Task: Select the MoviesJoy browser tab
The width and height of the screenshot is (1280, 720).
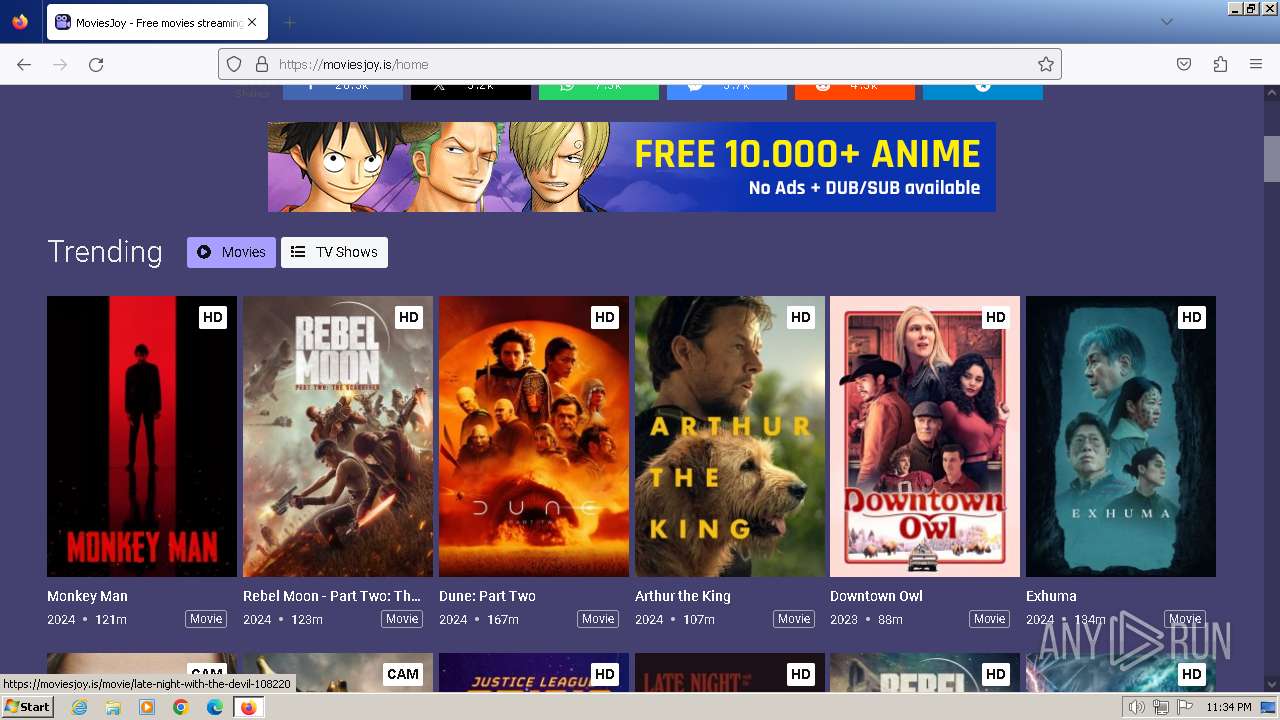Action: click(157, 22)
